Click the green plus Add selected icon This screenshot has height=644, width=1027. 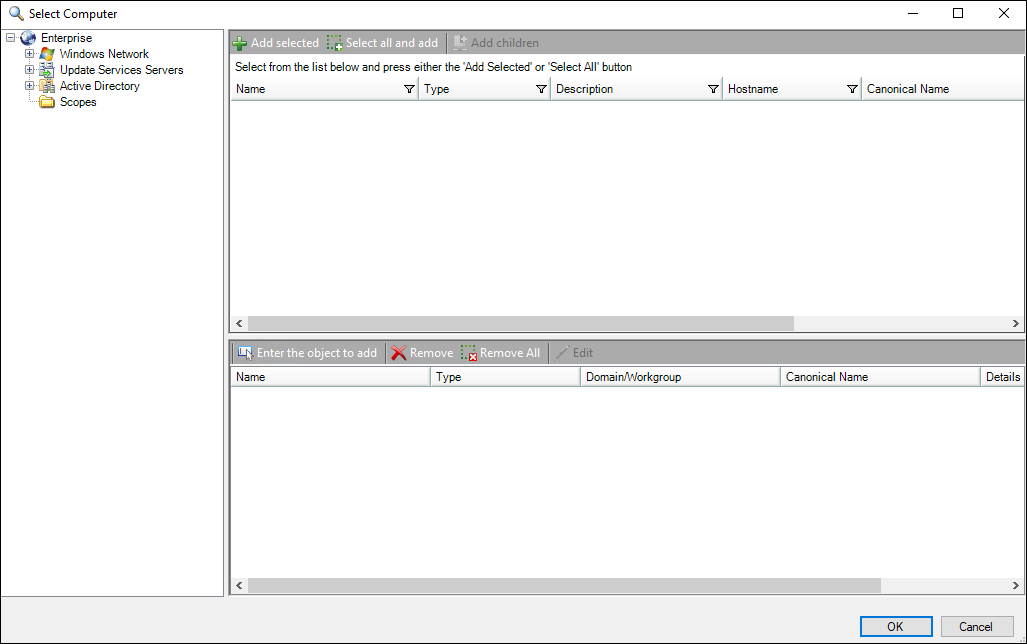(240, 43)
